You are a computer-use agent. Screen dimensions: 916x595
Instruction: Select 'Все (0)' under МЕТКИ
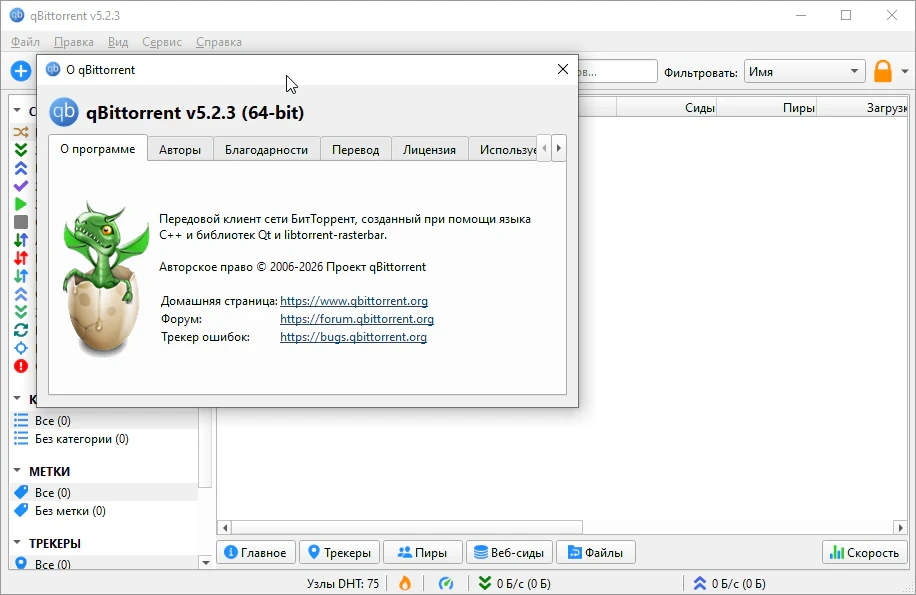[103, 492]
